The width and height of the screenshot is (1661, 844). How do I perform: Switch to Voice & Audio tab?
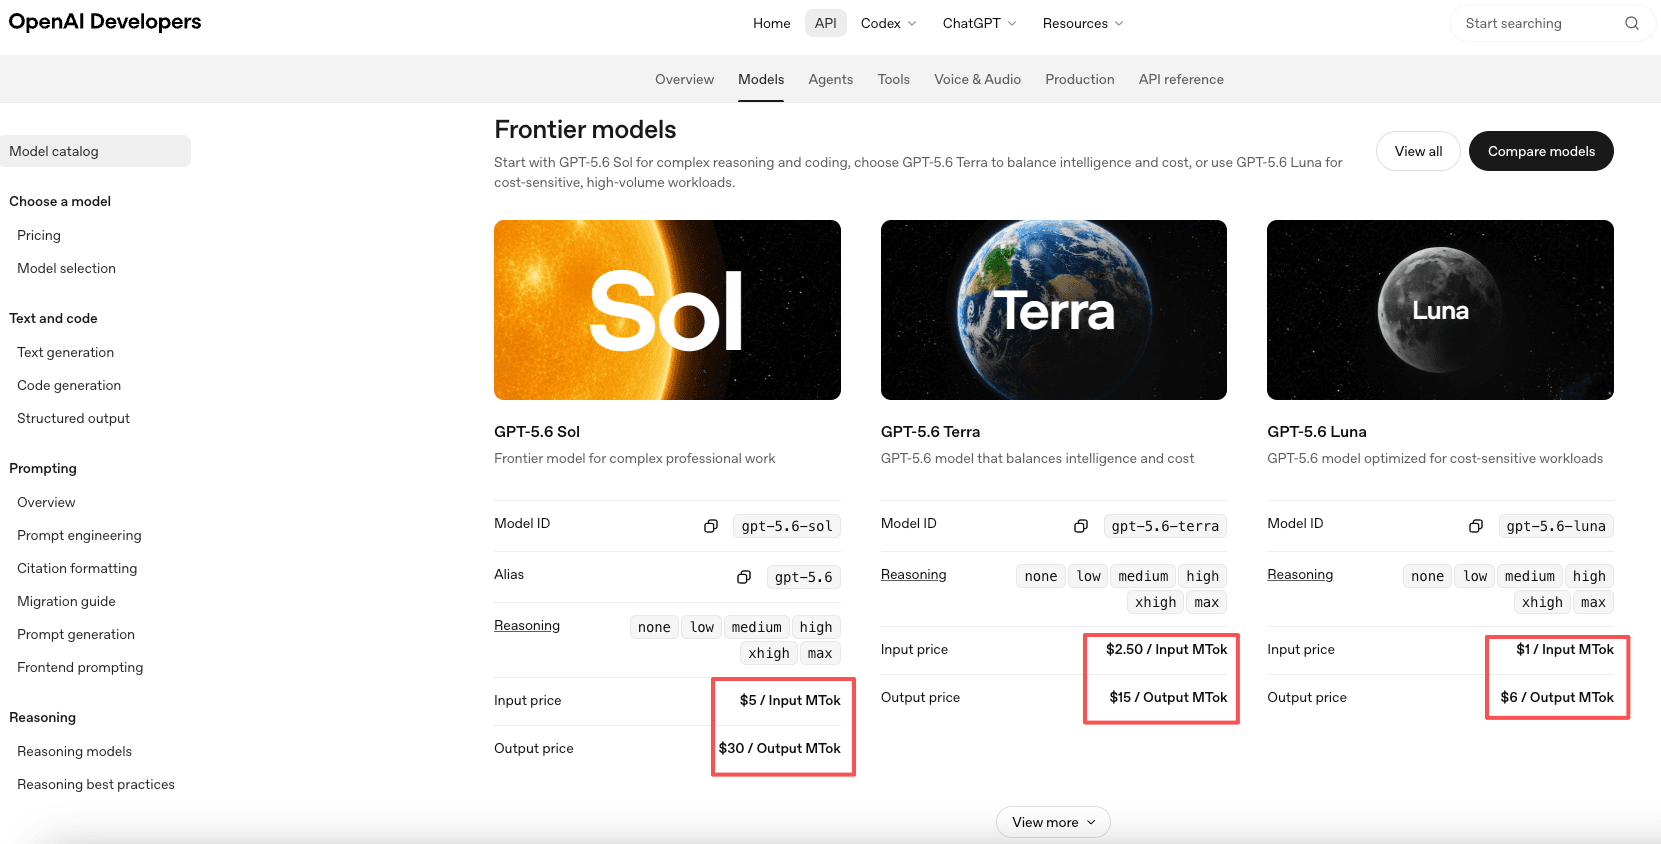tap(977, 79)
